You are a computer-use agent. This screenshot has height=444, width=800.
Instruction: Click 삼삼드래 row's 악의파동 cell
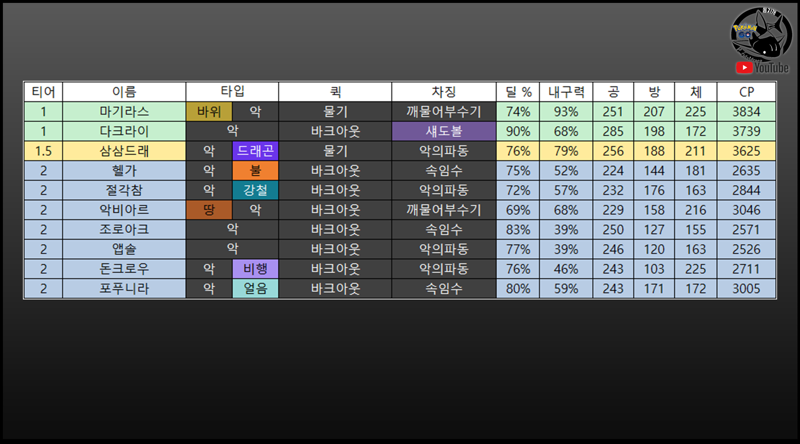coord(444,151)
